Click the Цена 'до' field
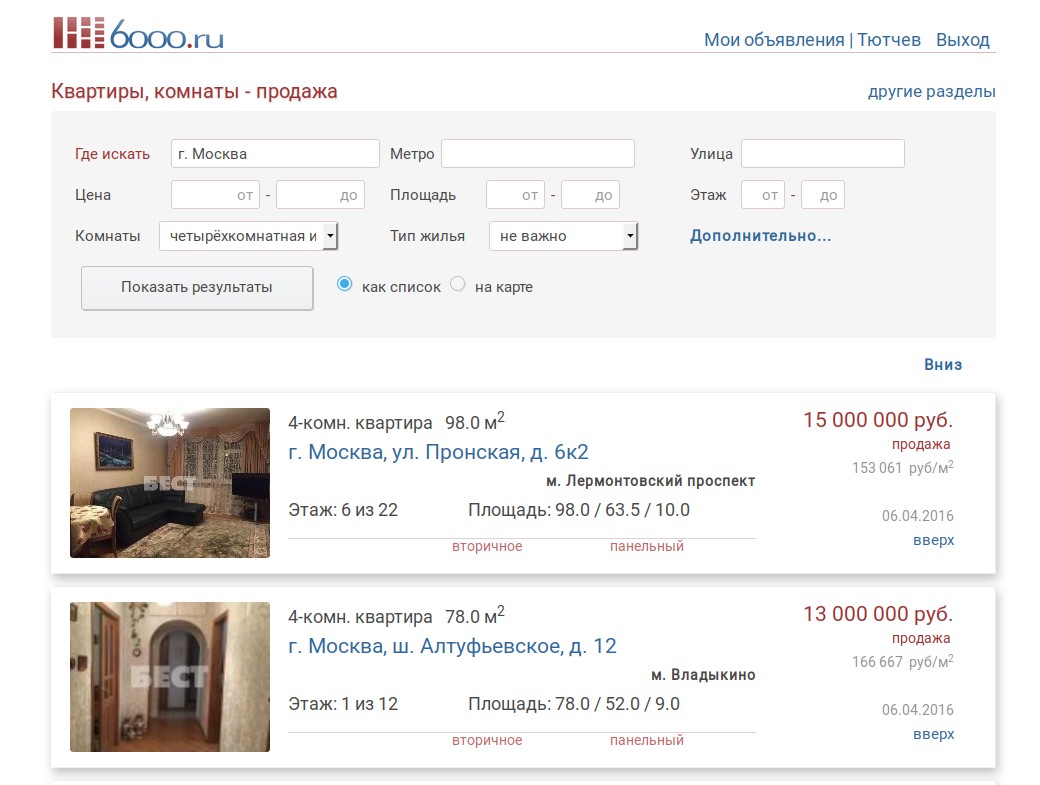The width and height of the screenshot is (1040, 785). point(320,195)
